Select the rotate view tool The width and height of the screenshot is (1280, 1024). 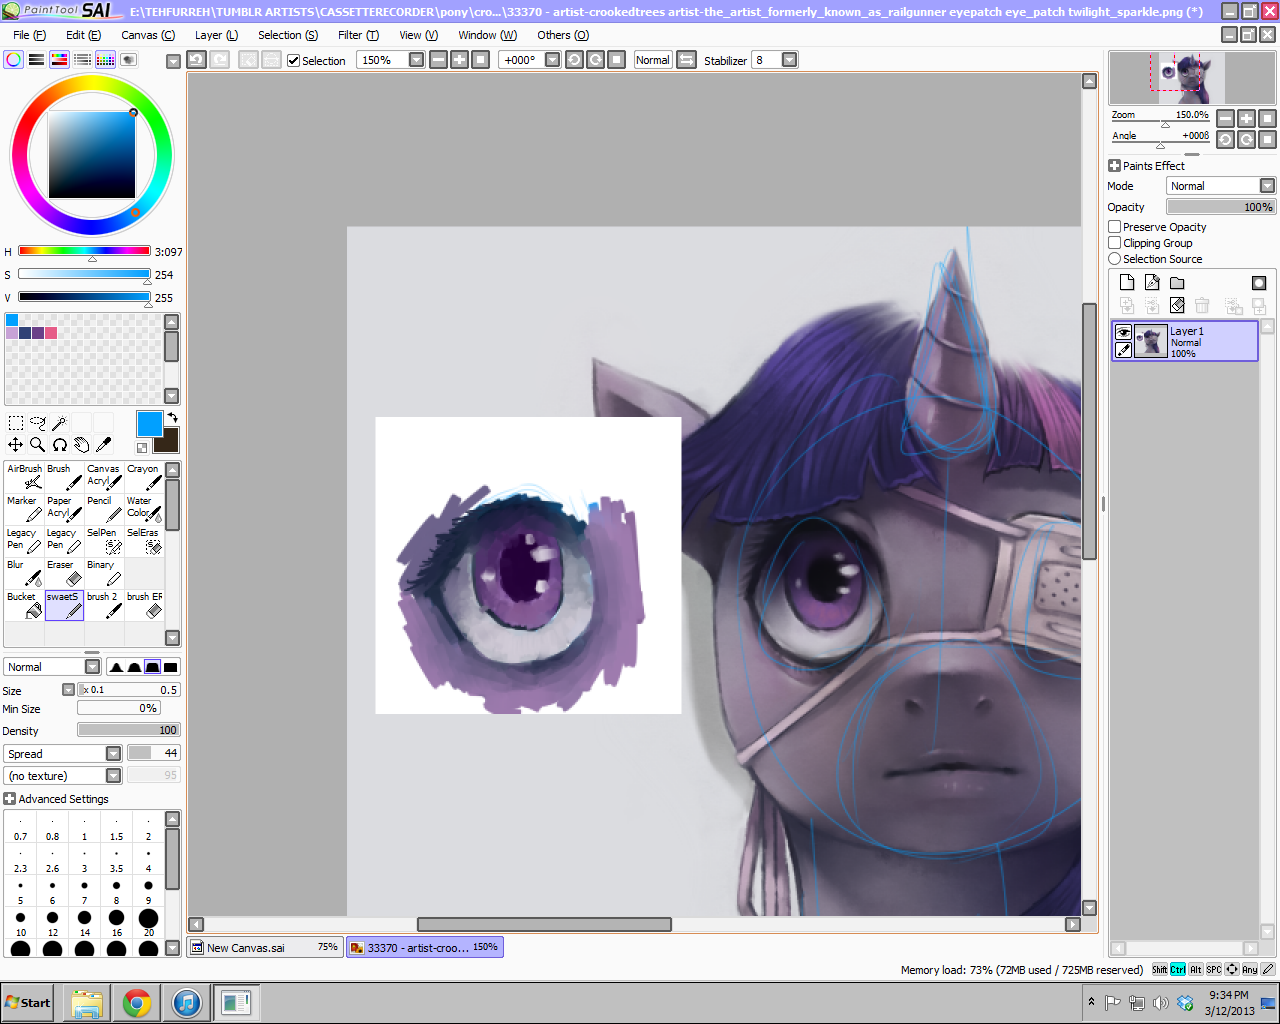tap(60, 445)
